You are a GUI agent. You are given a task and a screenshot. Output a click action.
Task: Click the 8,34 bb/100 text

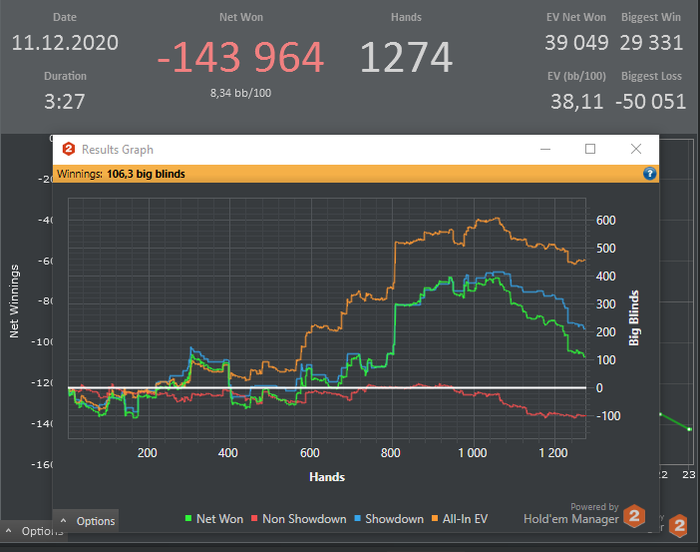click(241, 93)
